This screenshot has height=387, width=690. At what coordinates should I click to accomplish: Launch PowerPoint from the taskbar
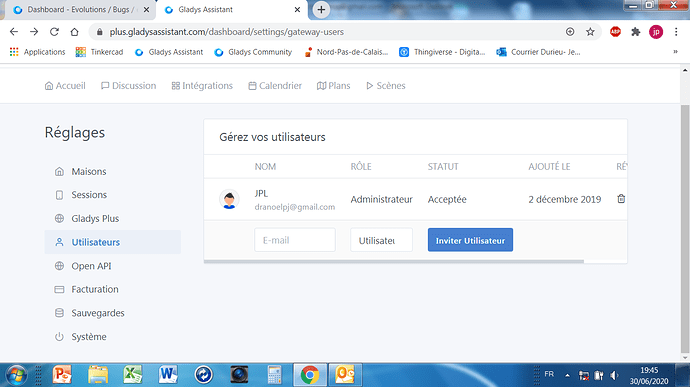click(x=62, y=375)
